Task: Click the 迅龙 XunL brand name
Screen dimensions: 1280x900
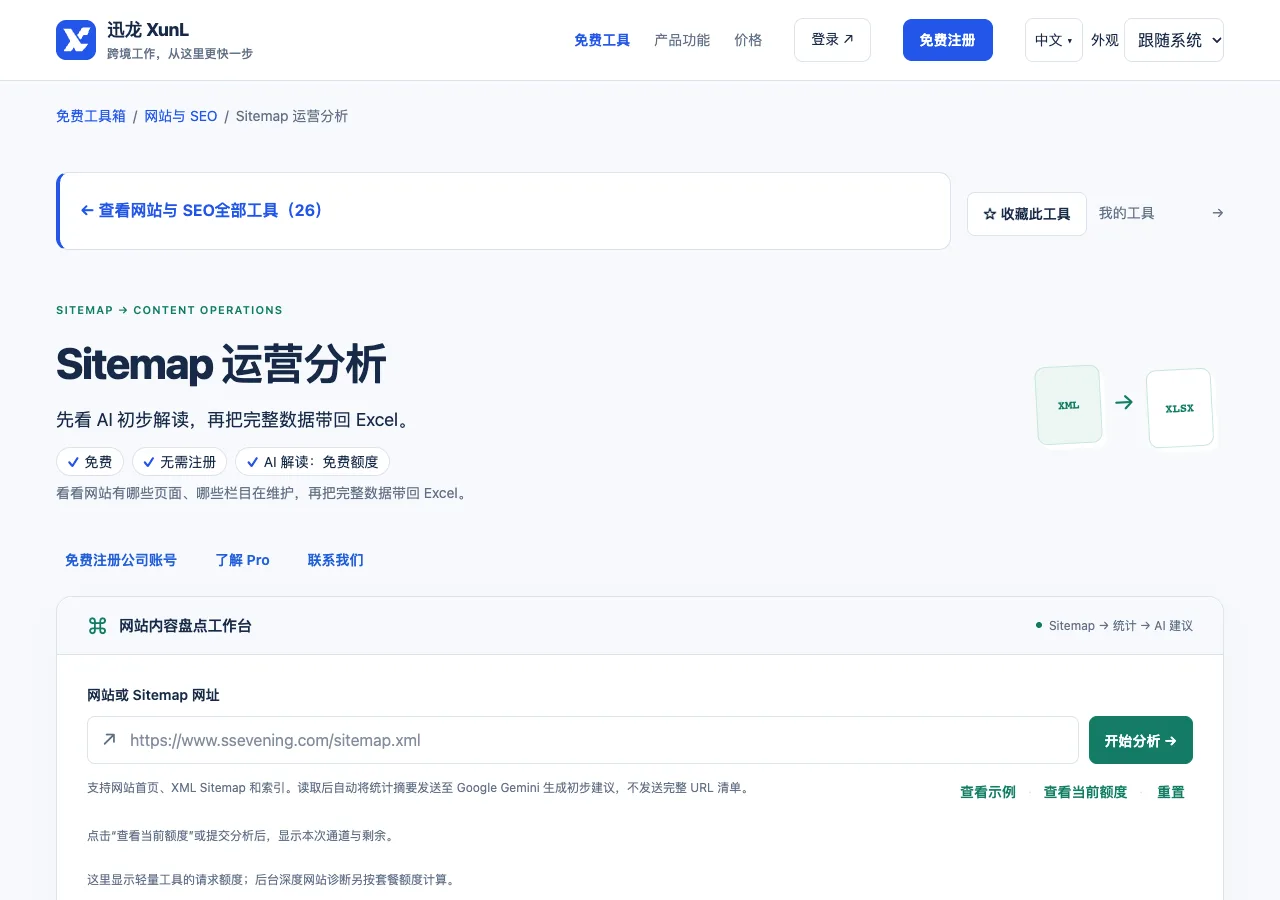Action: click(148, 30)
